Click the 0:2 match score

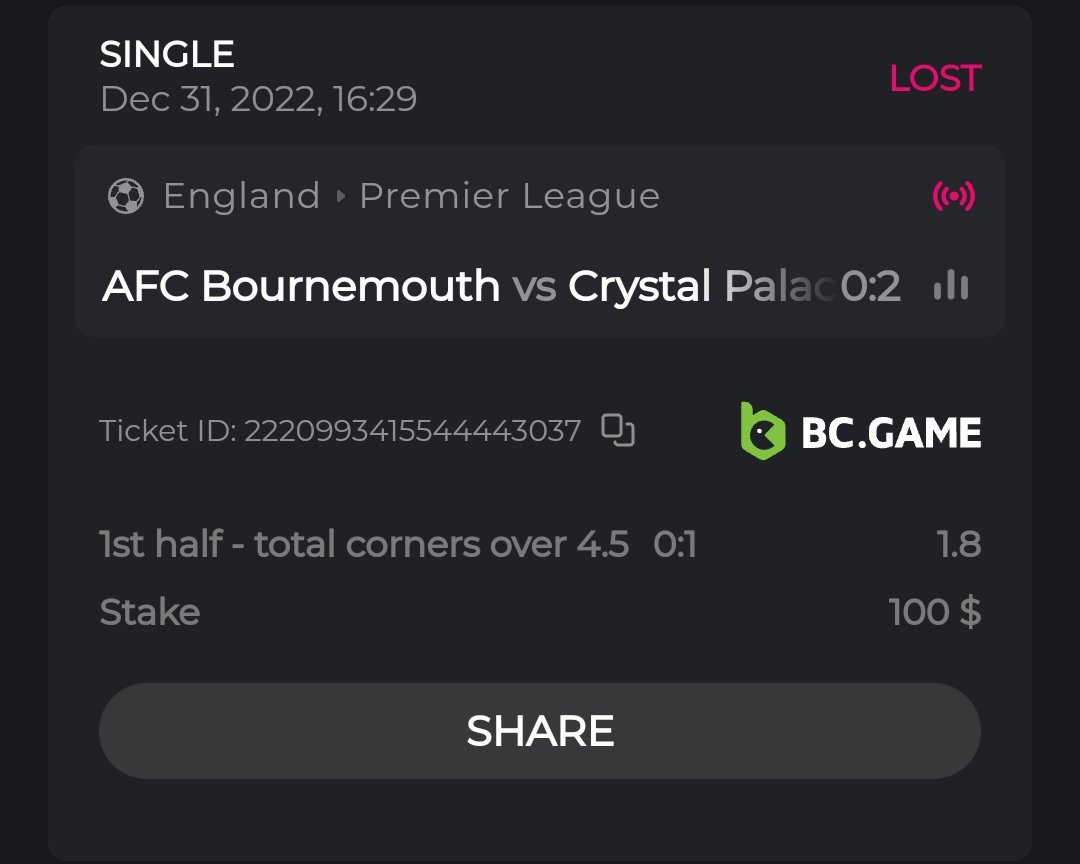click(871, 287)
